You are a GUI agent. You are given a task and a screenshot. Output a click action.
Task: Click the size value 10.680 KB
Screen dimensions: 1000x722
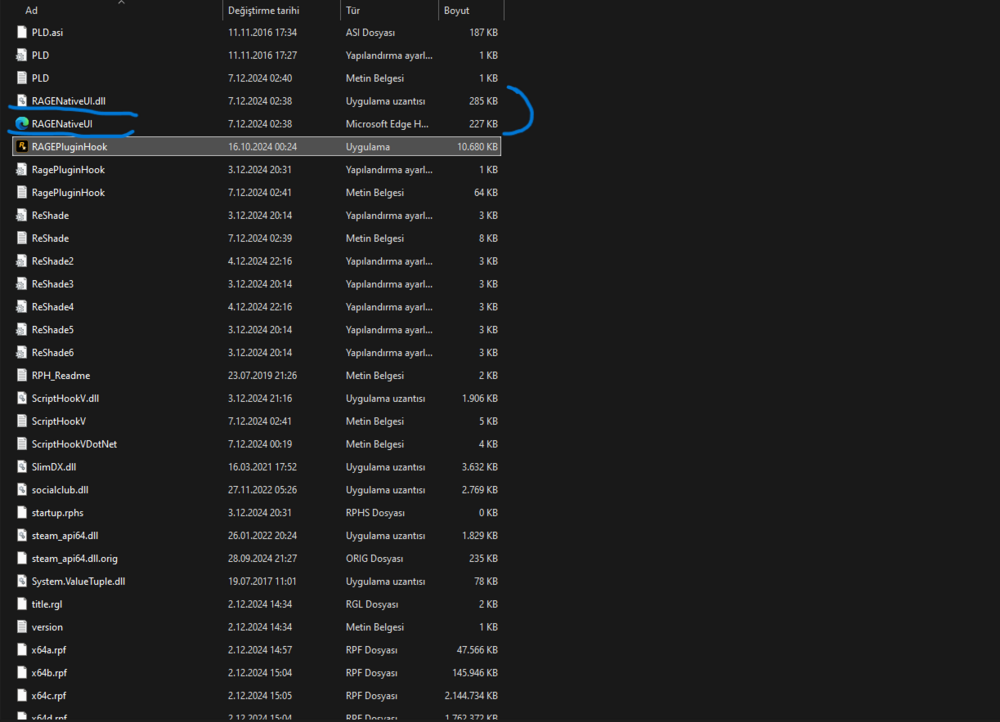point(477,147)
